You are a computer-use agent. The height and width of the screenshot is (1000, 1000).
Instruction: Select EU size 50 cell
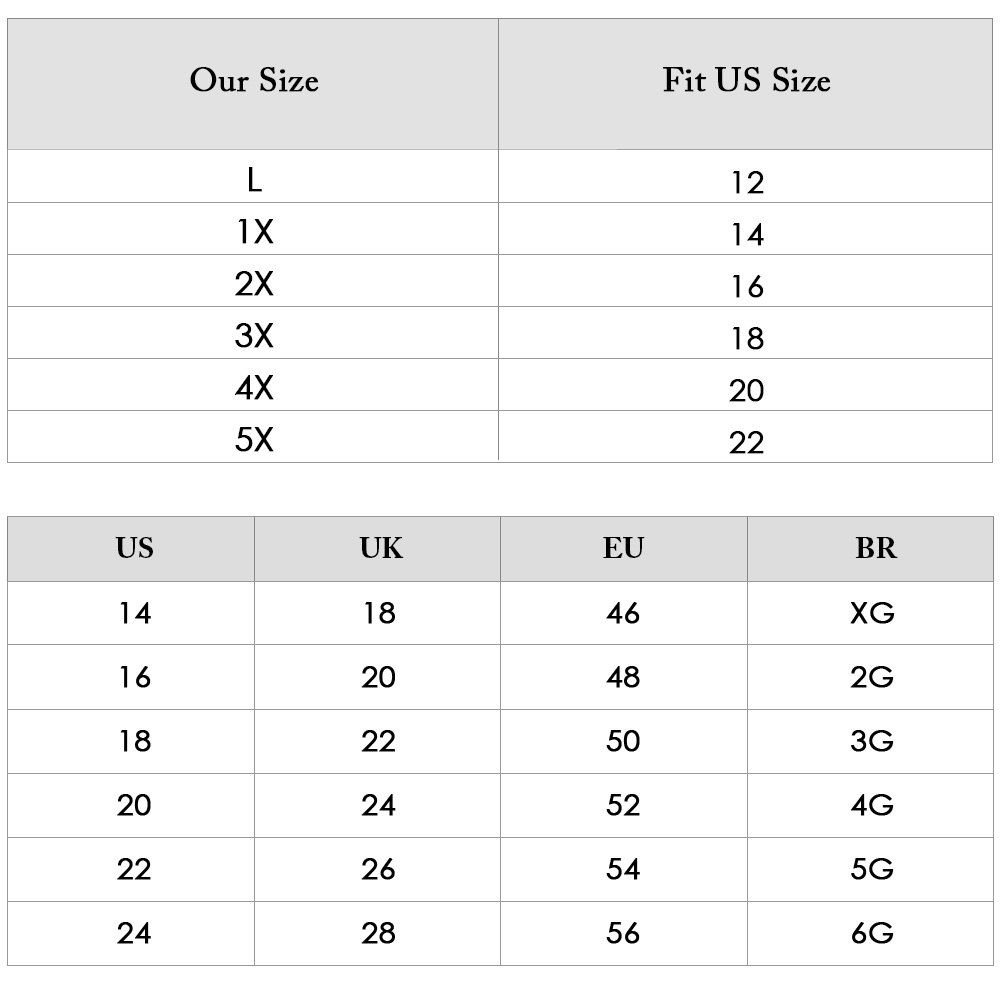coord(623,741)
